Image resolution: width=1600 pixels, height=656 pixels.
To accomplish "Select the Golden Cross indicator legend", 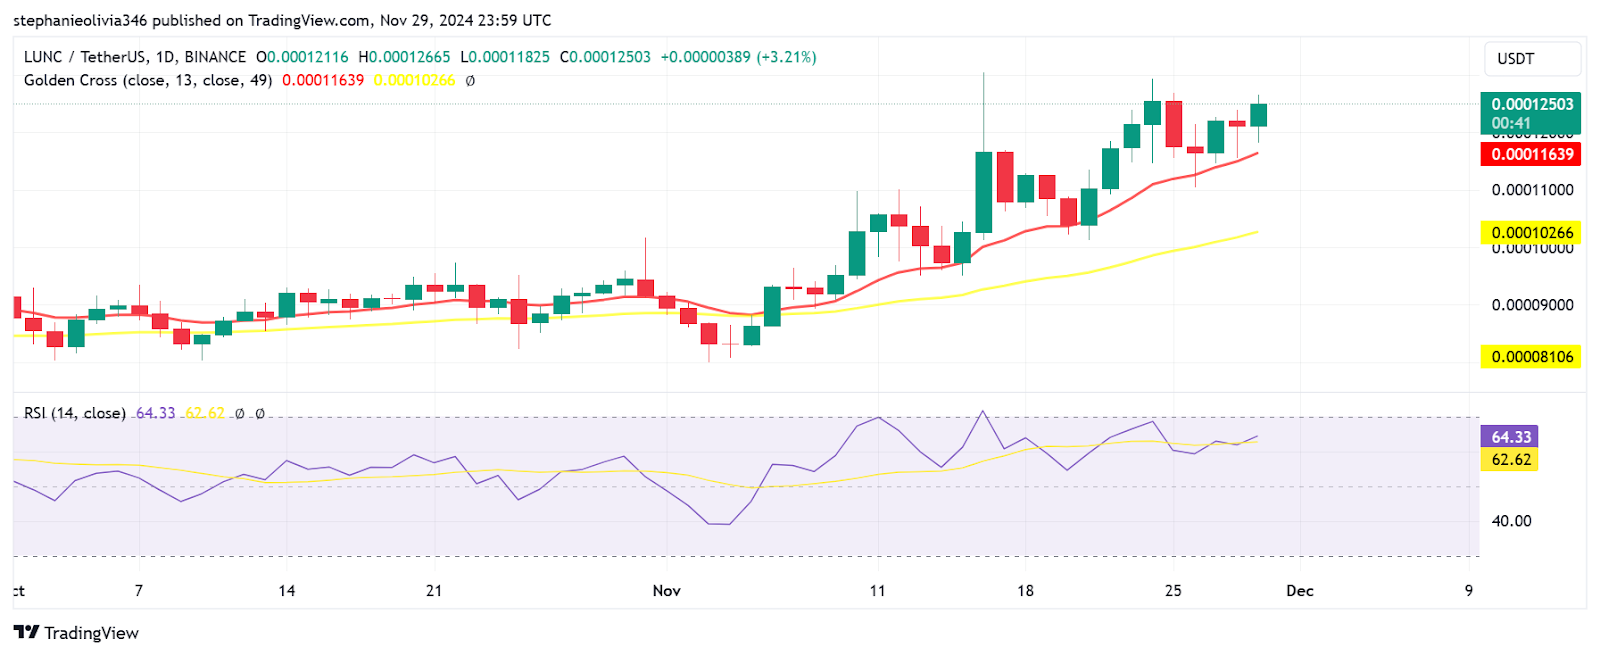I will pyautogui.click(x=147, y=80).
